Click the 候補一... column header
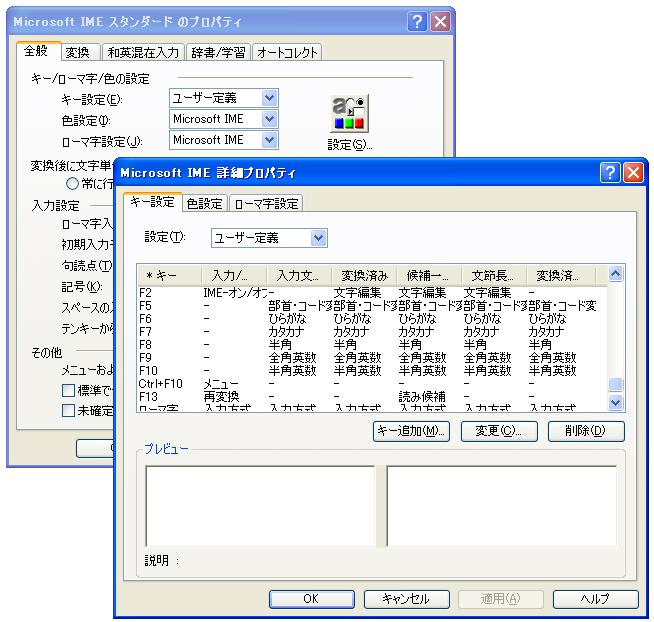 coord(429,275)
